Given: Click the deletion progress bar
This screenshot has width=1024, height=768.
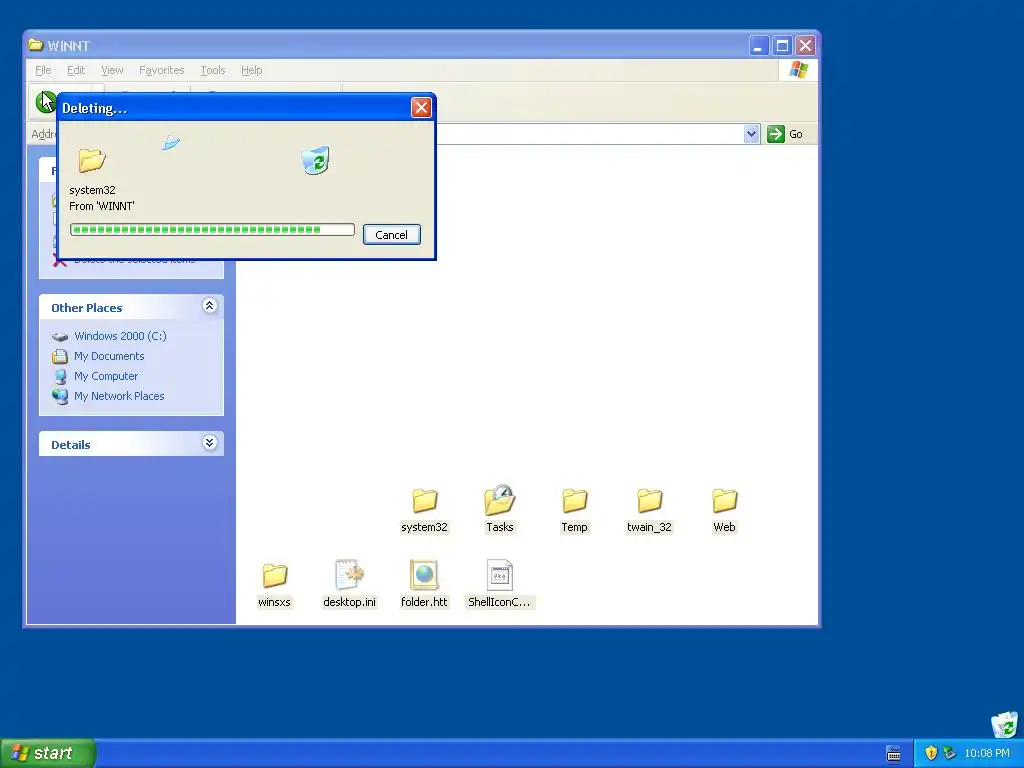Looking at the screenshot, I should point(212,229).
